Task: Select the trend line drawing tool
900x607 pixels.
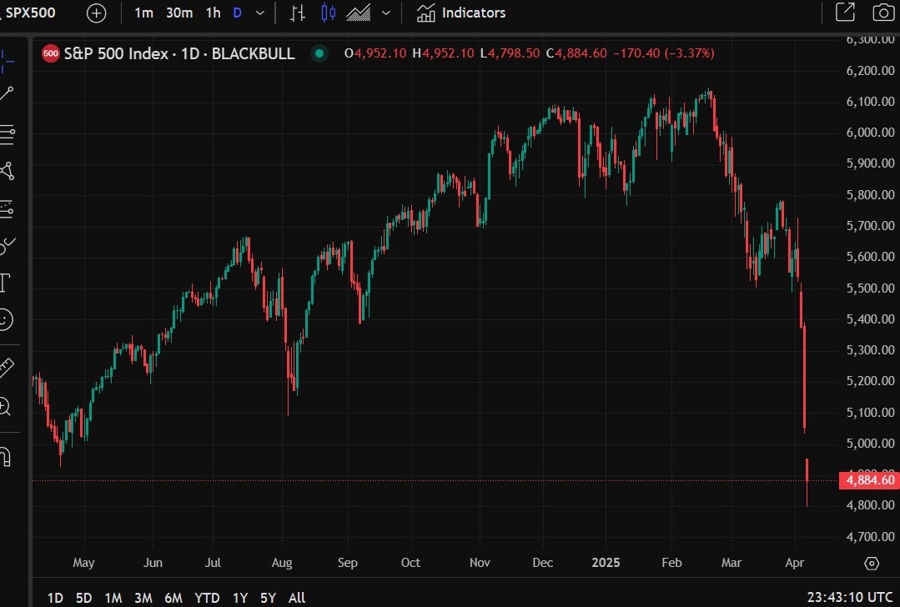Action: tap(7, 94)
